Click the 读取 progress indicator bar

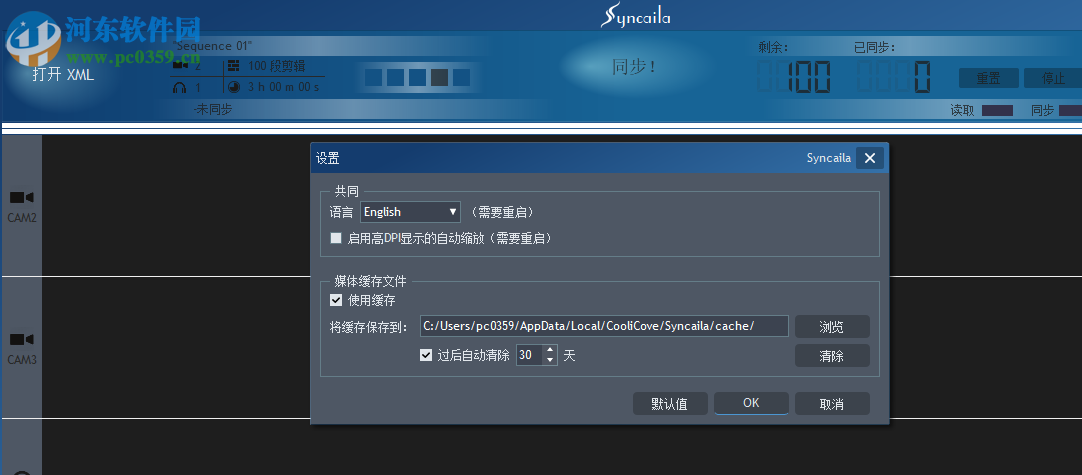997,110
